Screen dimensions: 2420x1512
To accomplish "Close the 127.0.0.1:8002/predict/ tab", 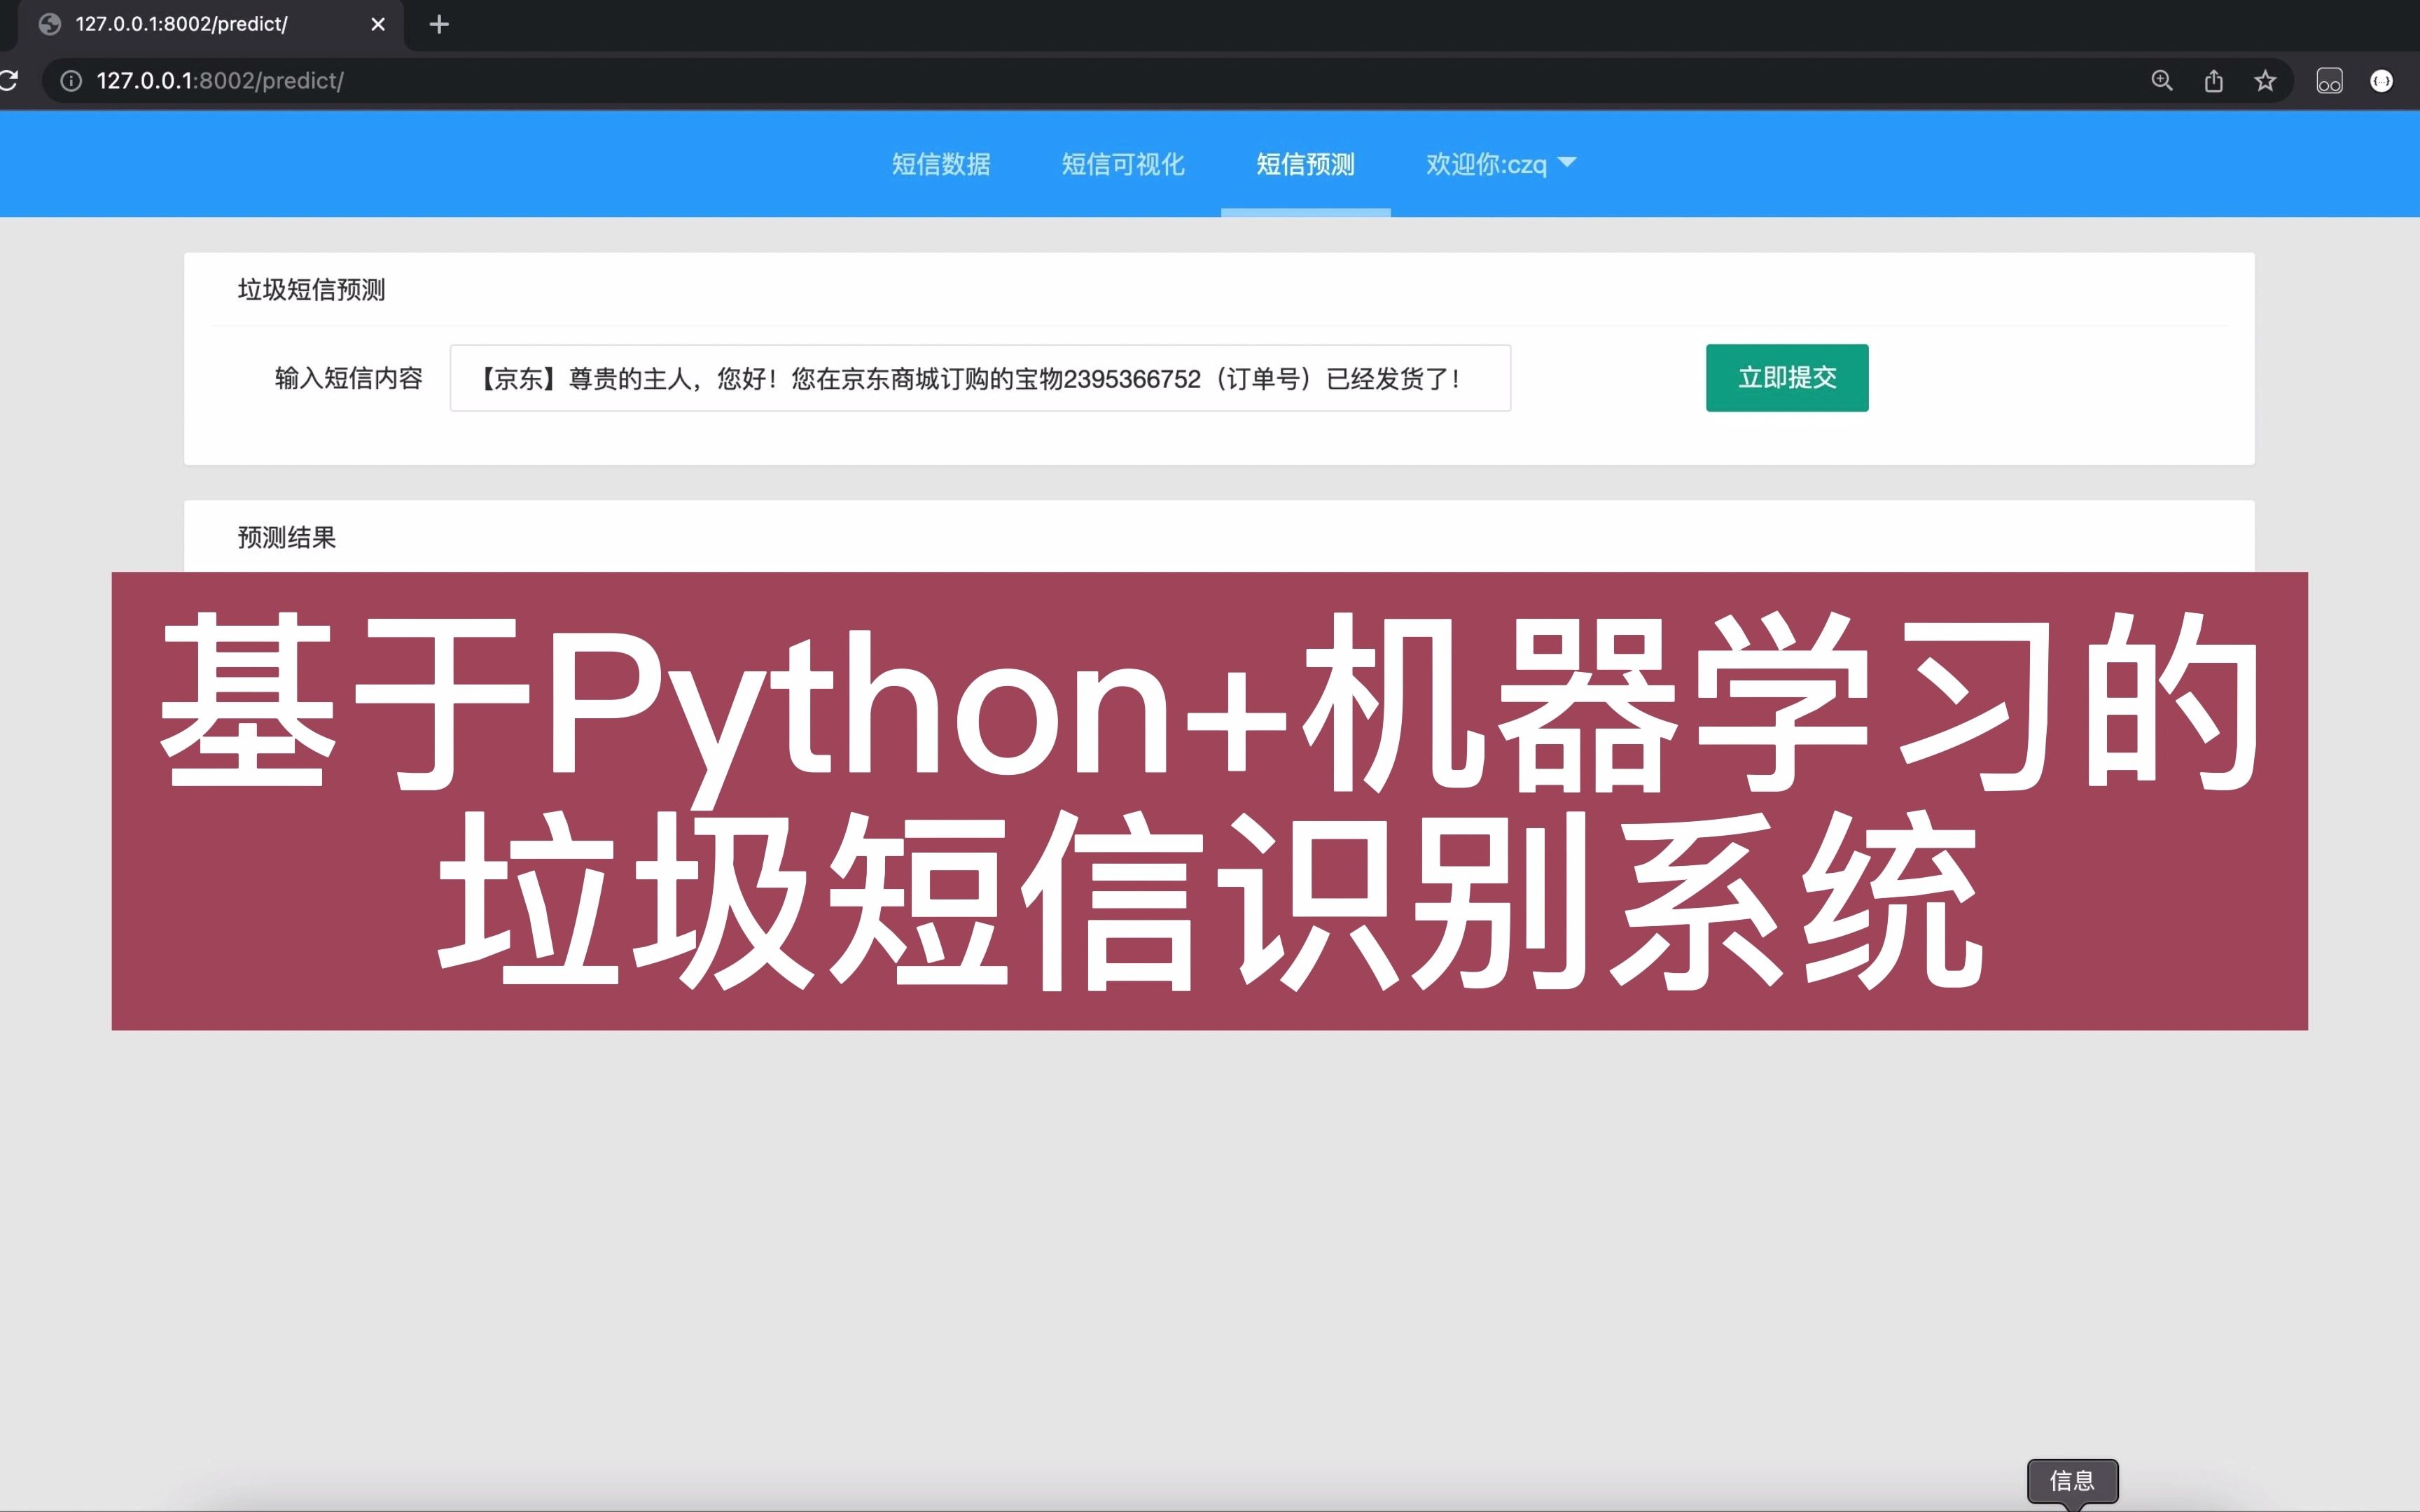I will tap(378, 24).
